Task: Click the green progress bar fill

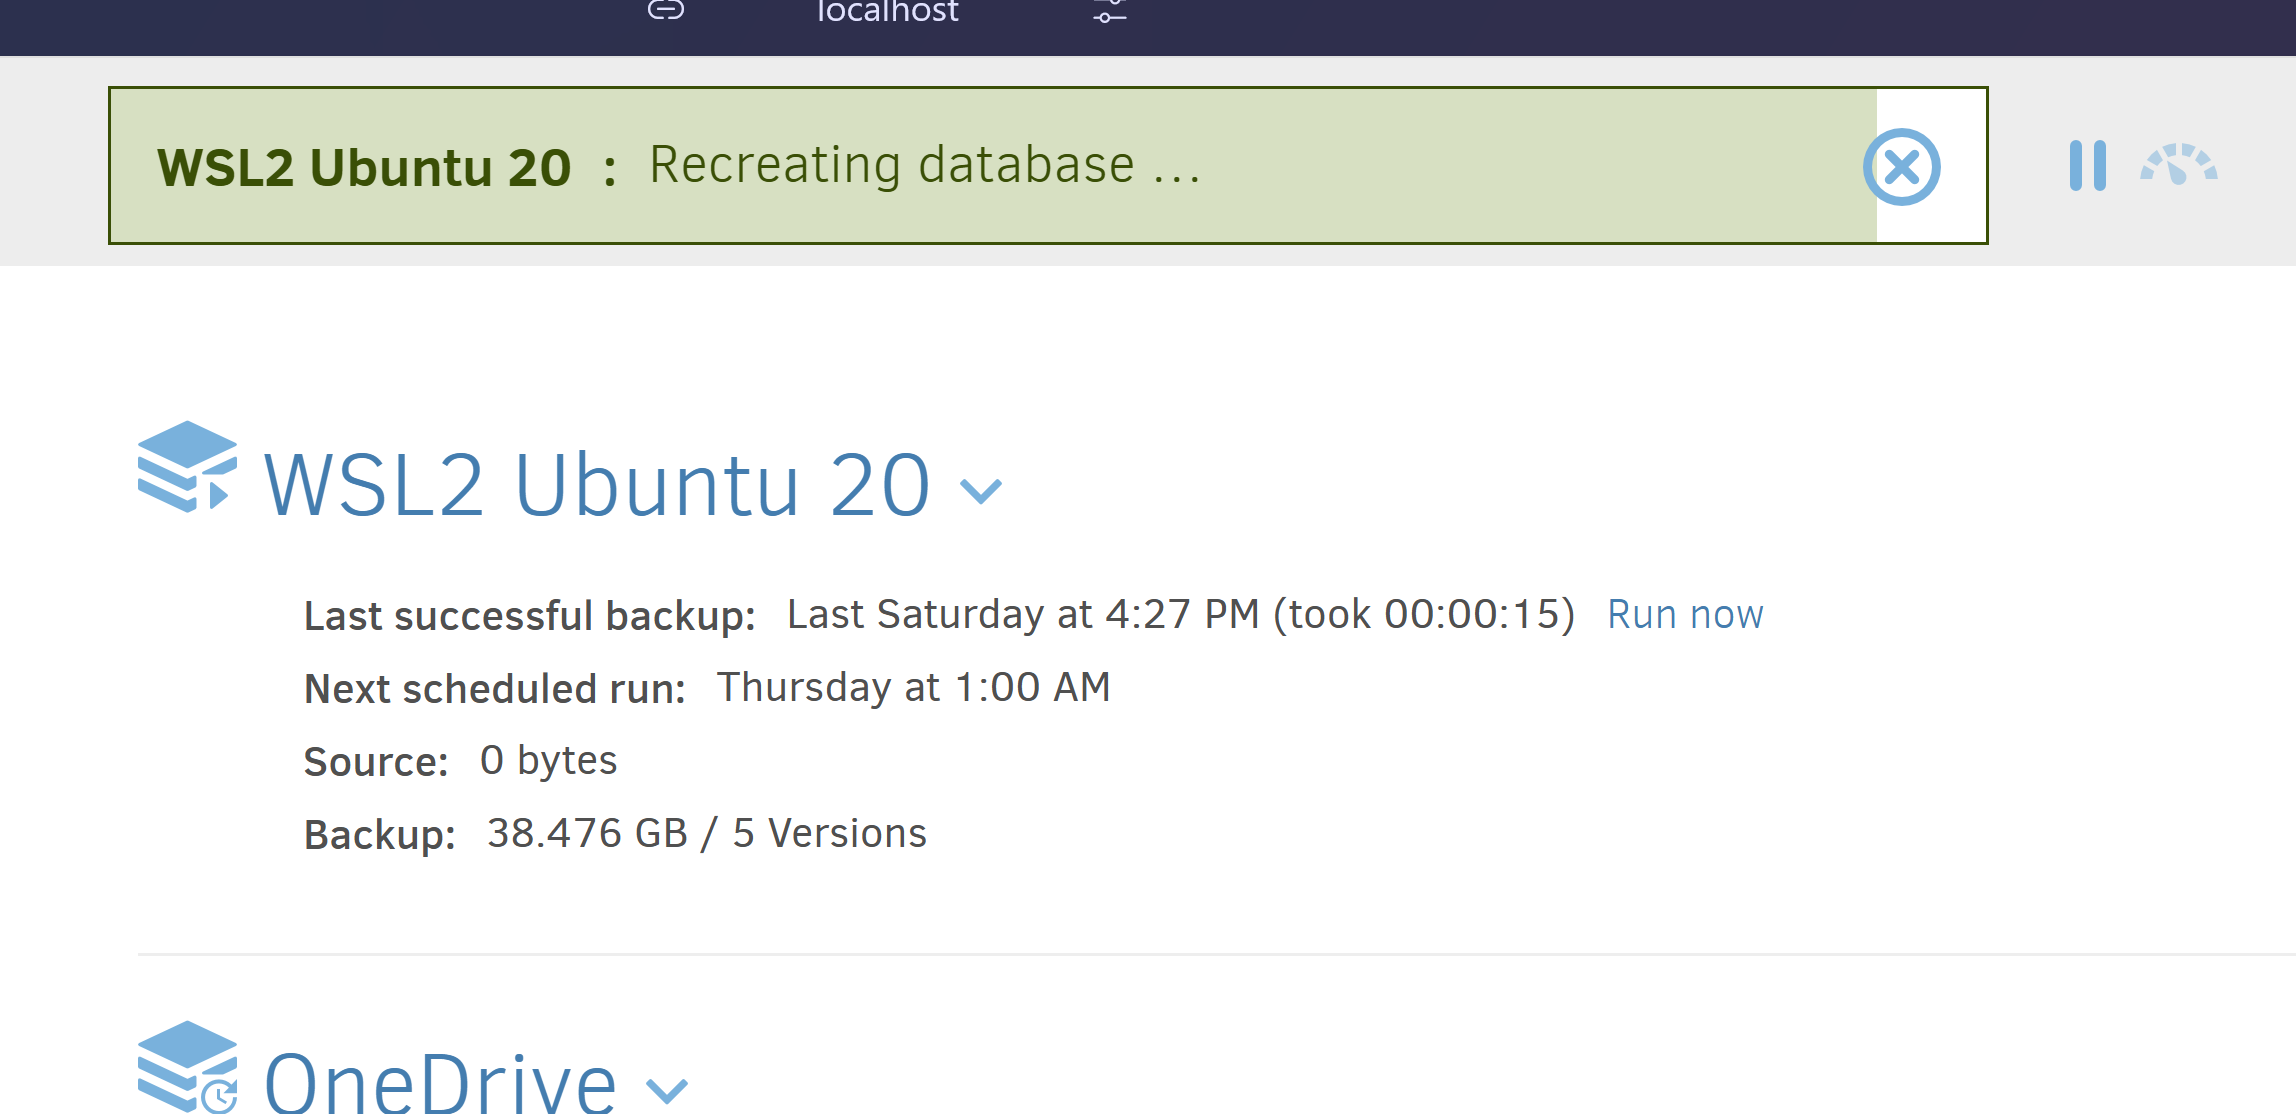Action: tap(1500, 166)
